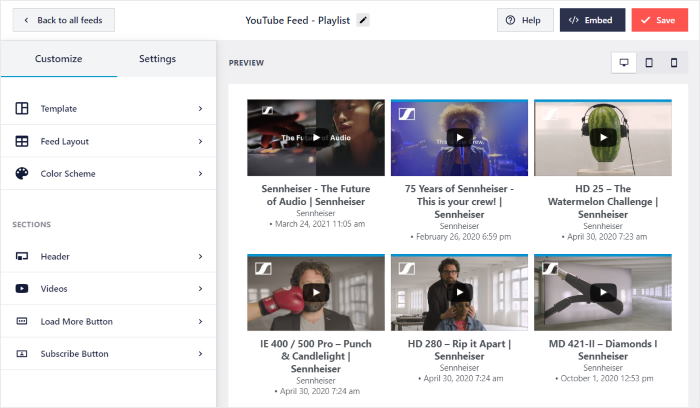
Task: Play HD 280 Rip it Apart video
Action: [460, 292]
